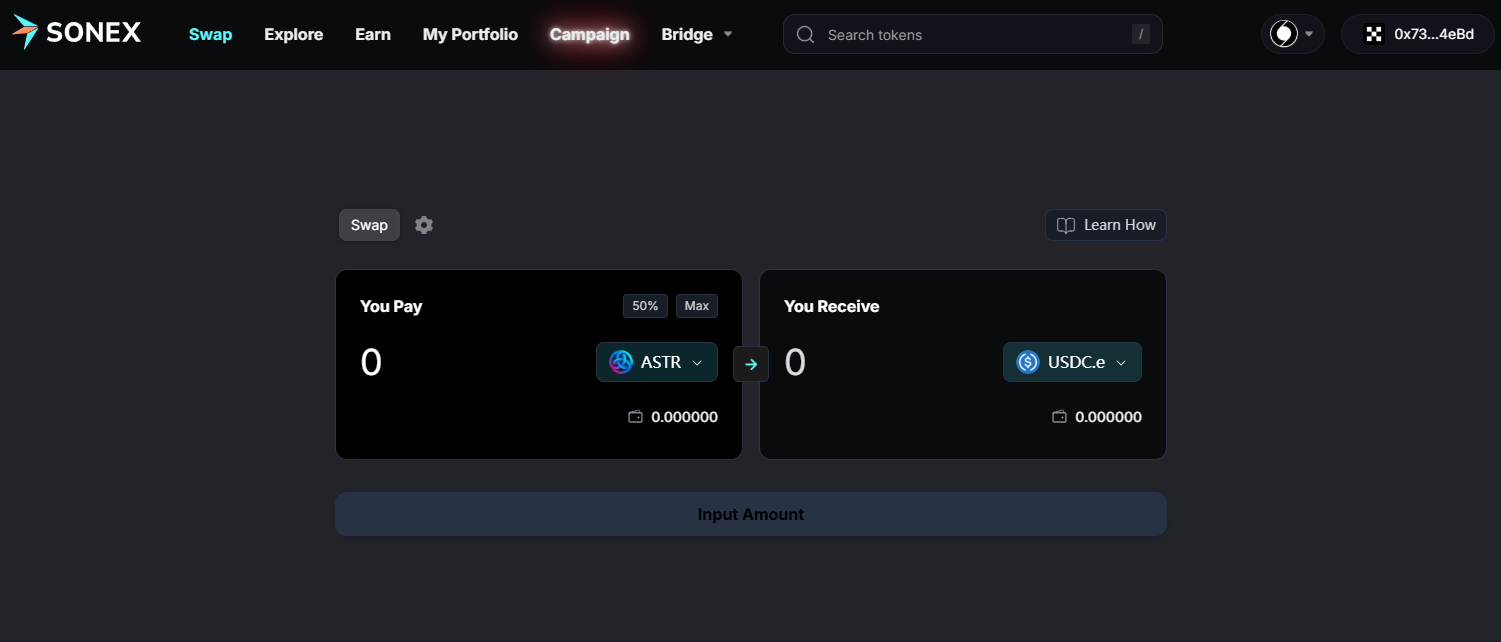
Task: Click the USDC.e token icon
Action: (x=1028, y=362)
